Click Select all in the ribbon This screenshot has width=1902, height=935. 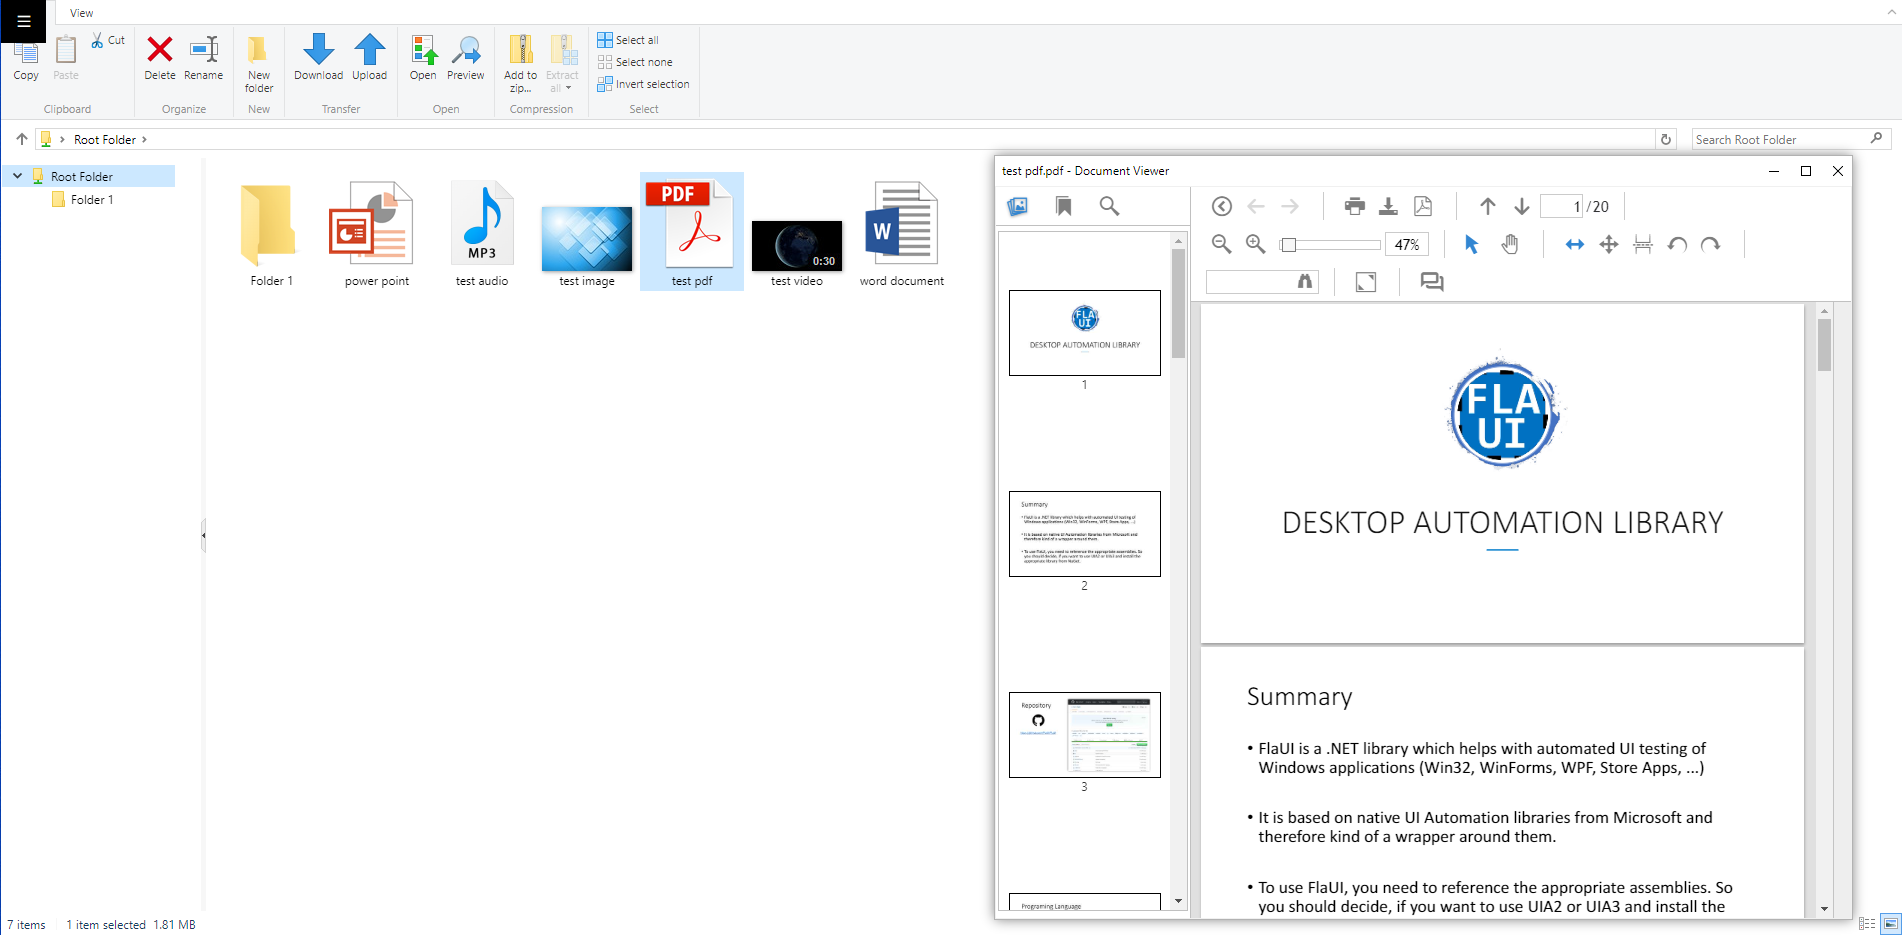[x=628, y=40]
